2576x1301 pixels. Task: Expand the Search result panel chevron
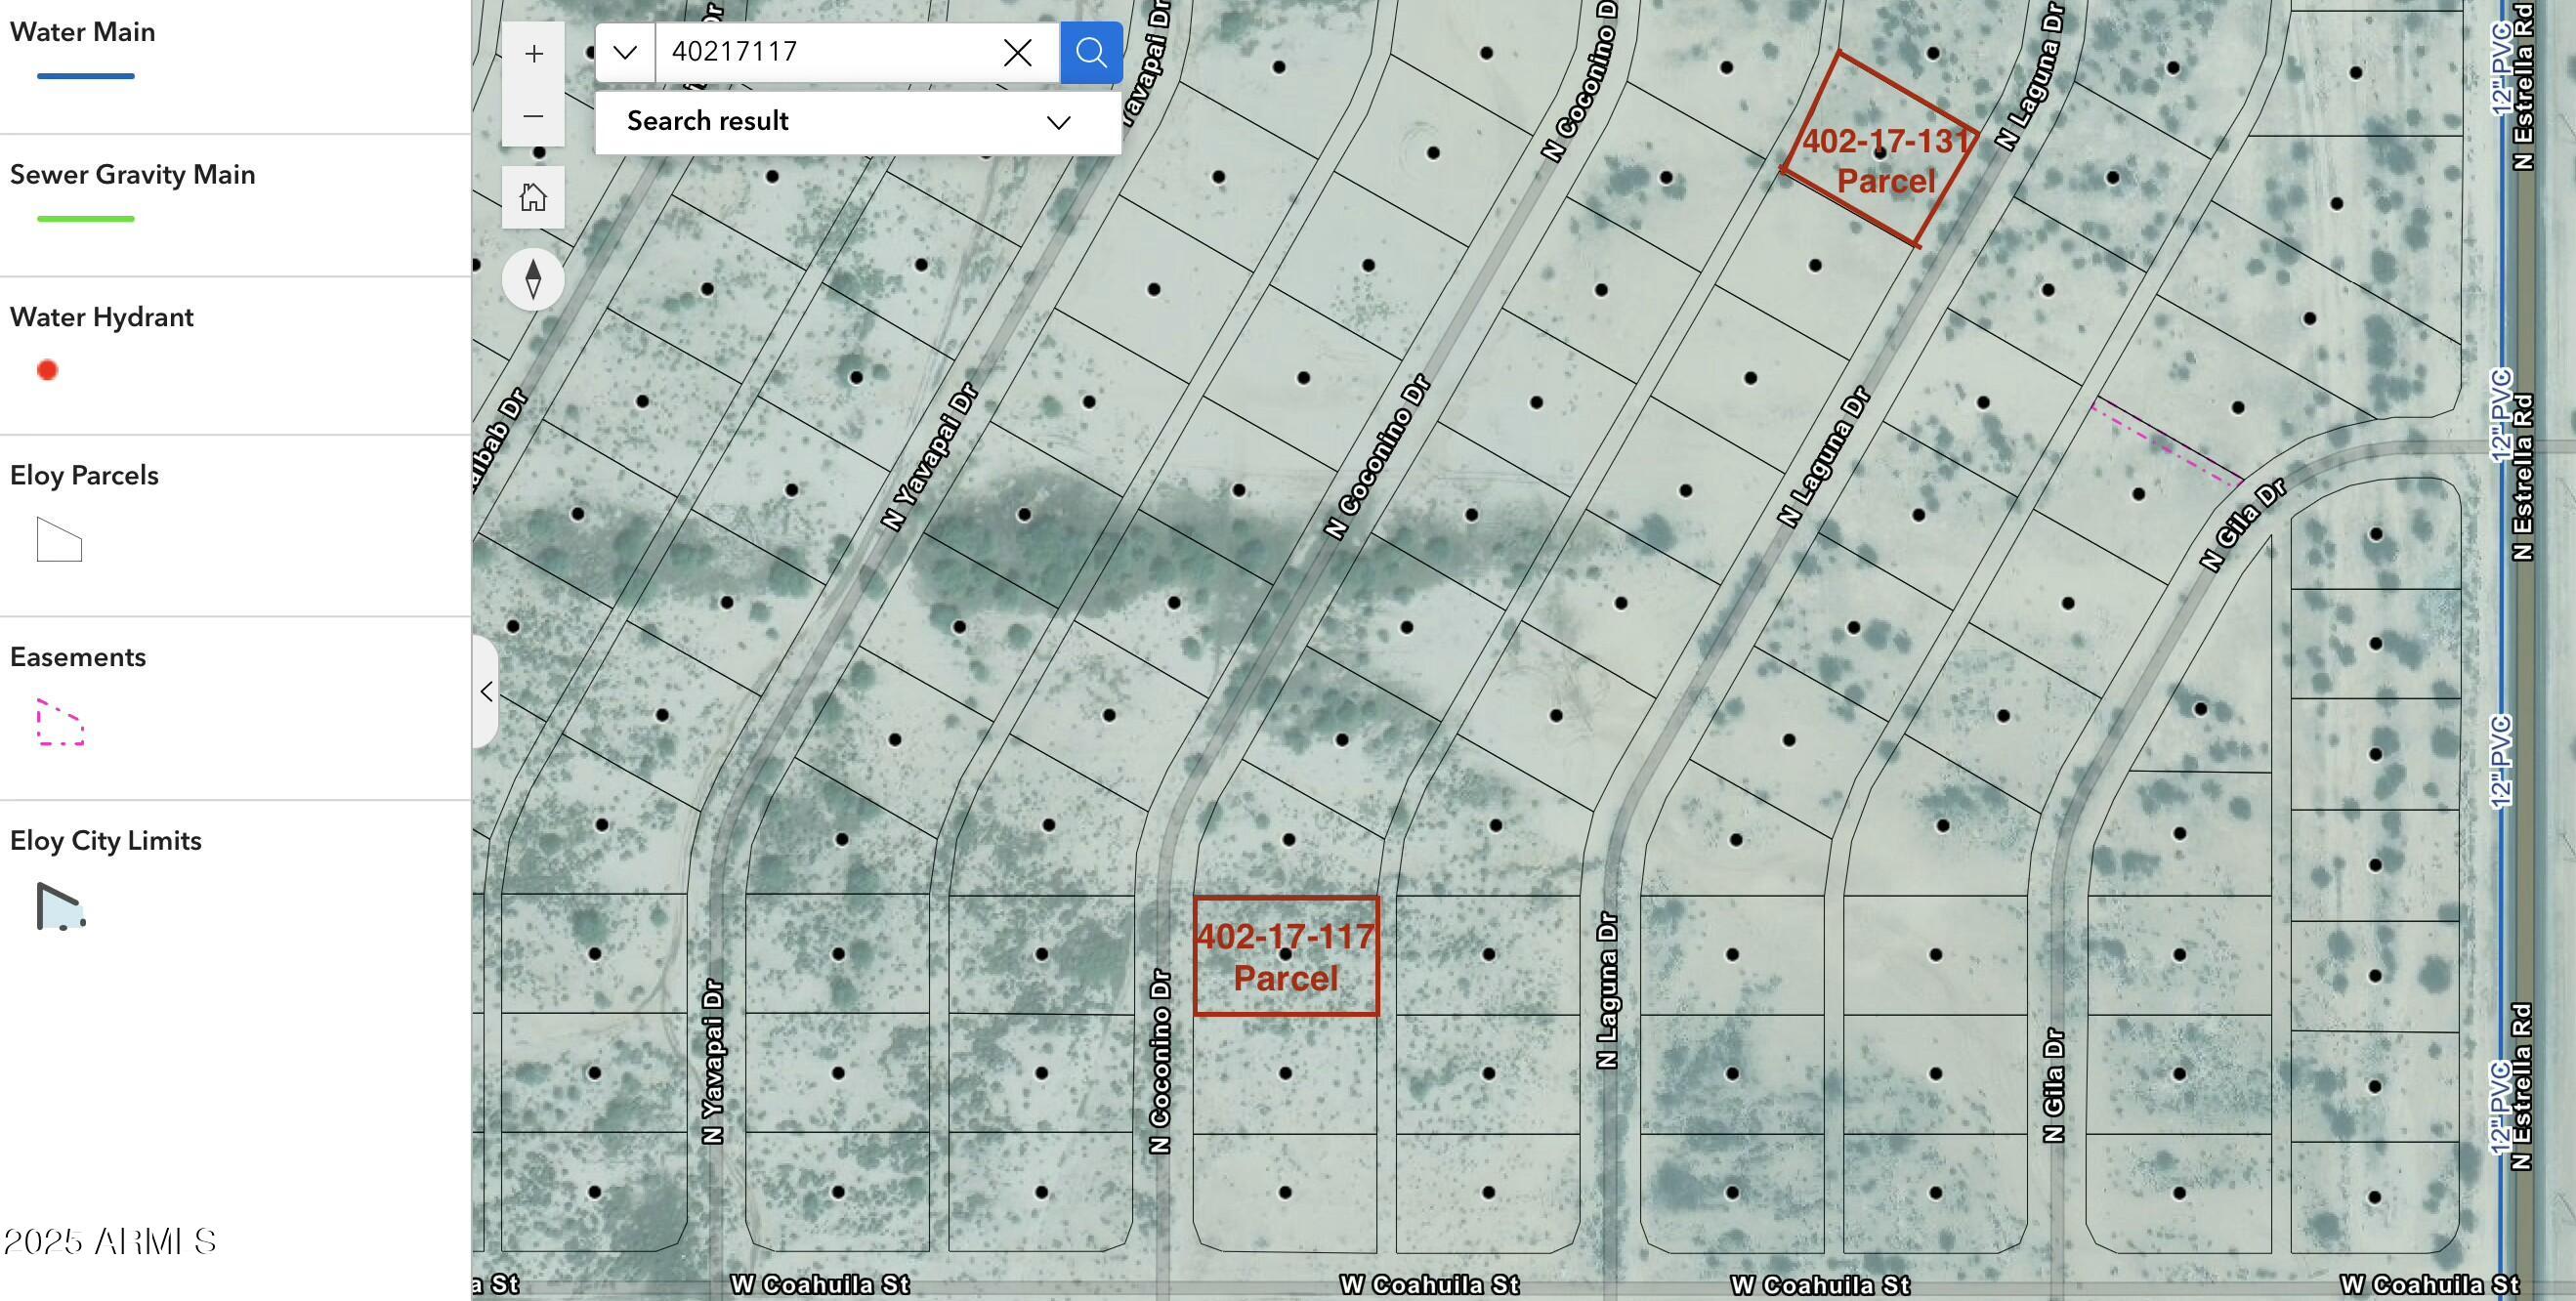1058,122
